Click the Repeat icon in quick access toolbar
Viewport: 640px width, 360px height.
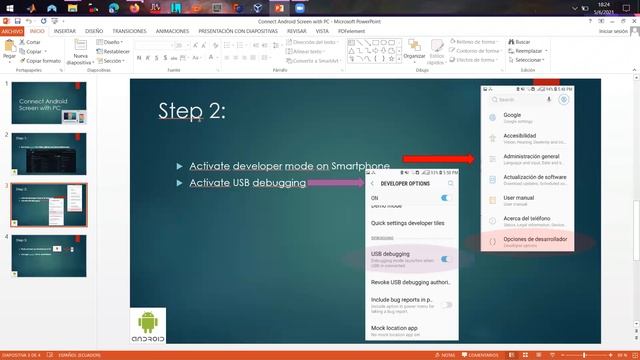43,21
